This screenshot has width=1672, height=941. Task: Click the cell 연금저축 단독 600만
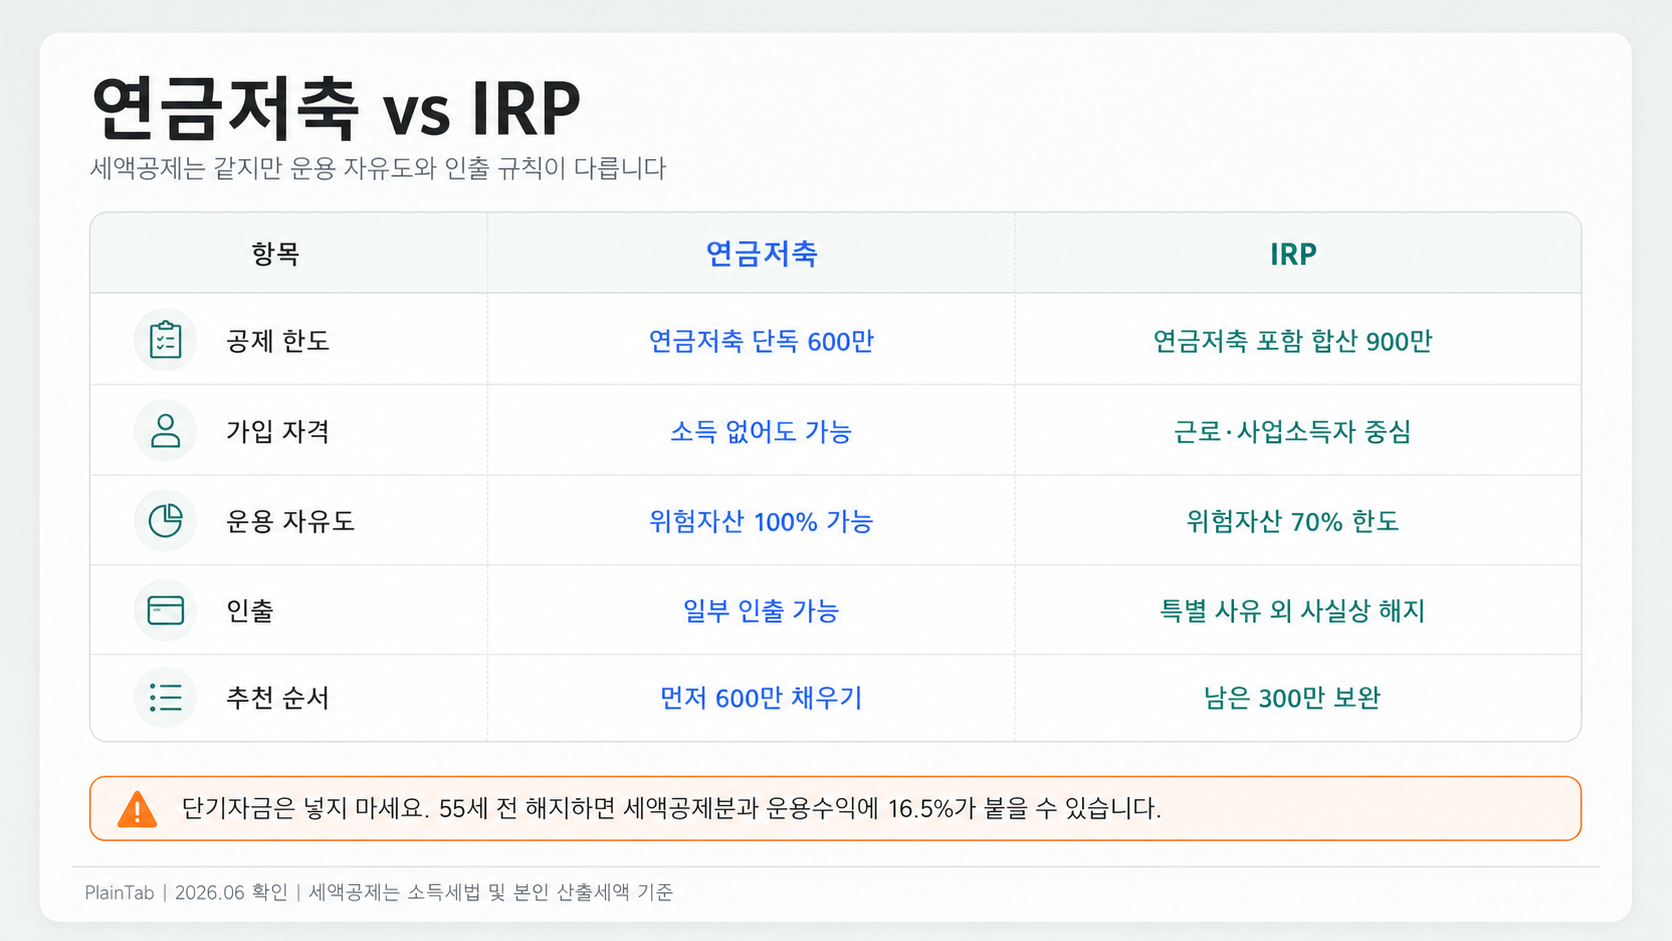point(762,341)
